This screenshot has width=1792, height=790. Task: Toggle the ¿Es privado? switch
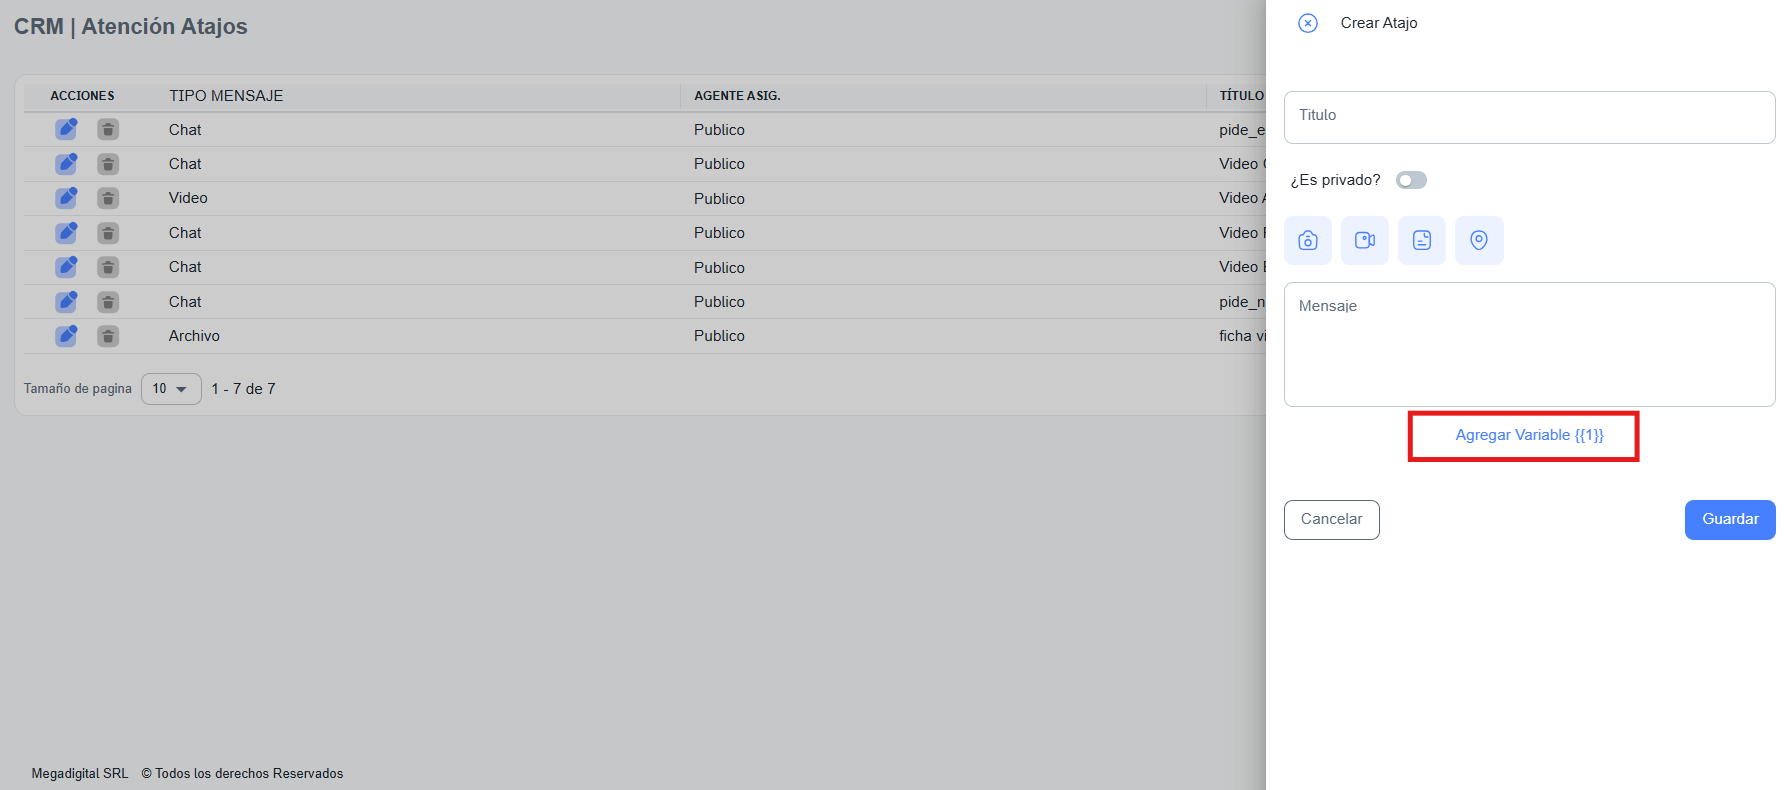click(1411, 180)
